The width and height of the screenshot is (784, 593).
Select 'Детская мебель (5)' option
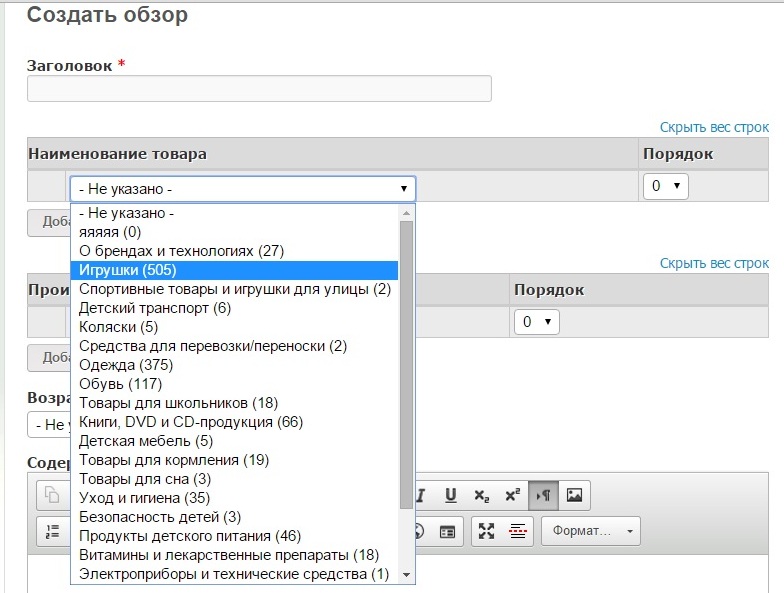click(x=235, y=441)
